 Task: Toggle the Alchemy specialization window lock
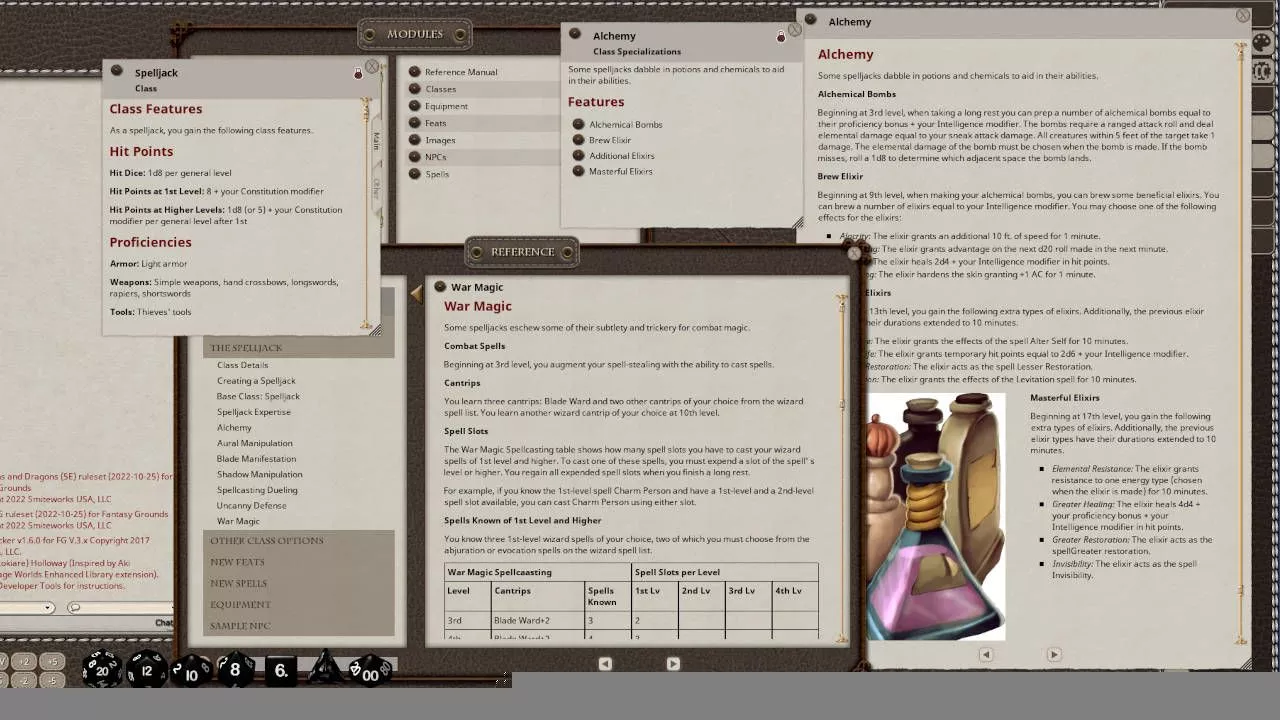(781, 36)
